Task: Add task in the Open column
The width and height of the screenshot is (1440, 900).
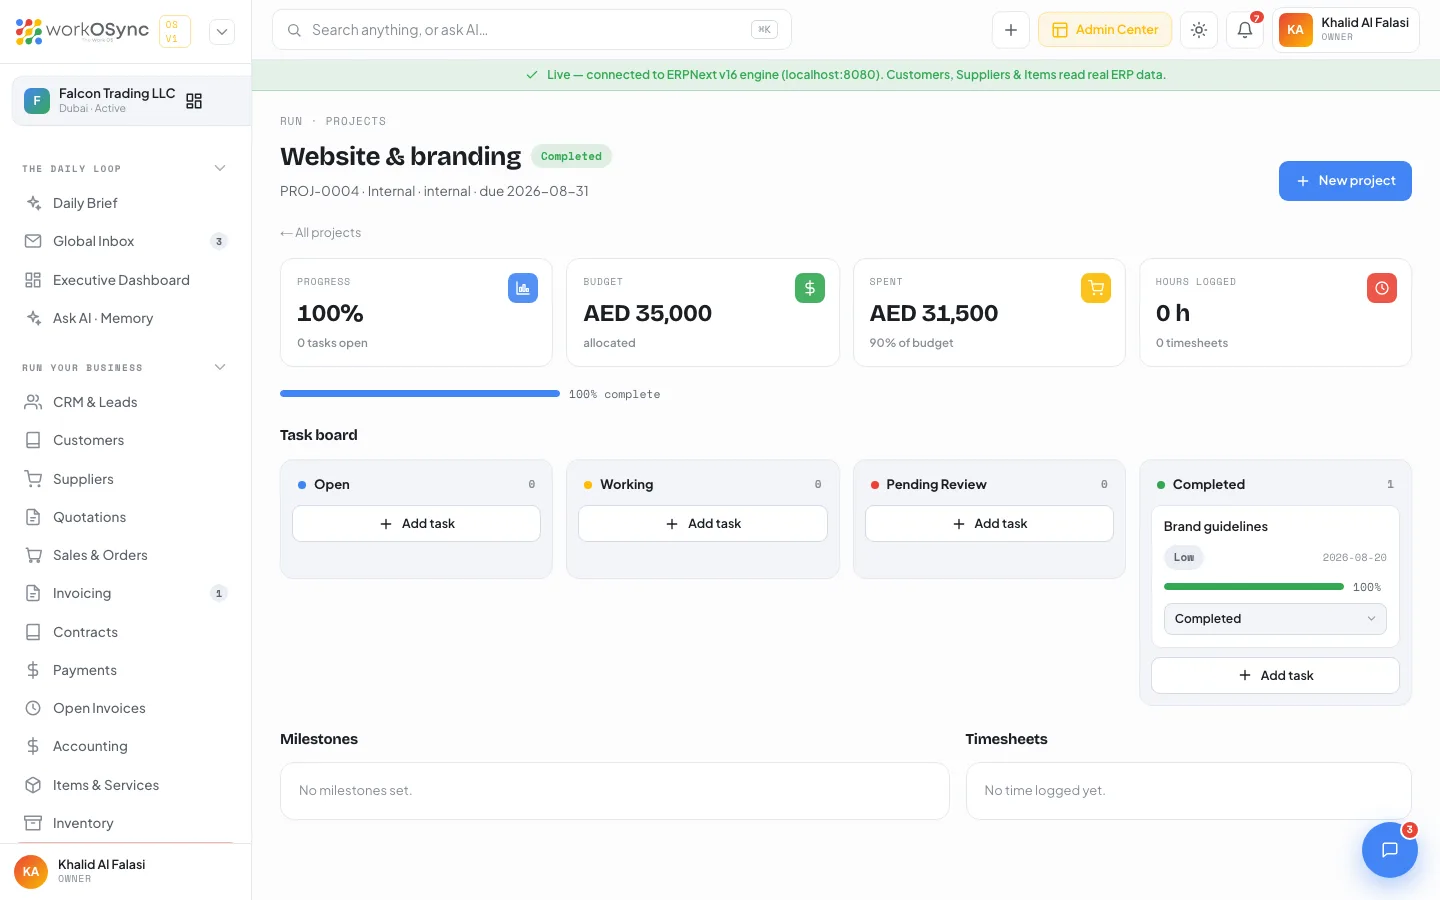Action: pyautogui.click(x=416, y=524)
